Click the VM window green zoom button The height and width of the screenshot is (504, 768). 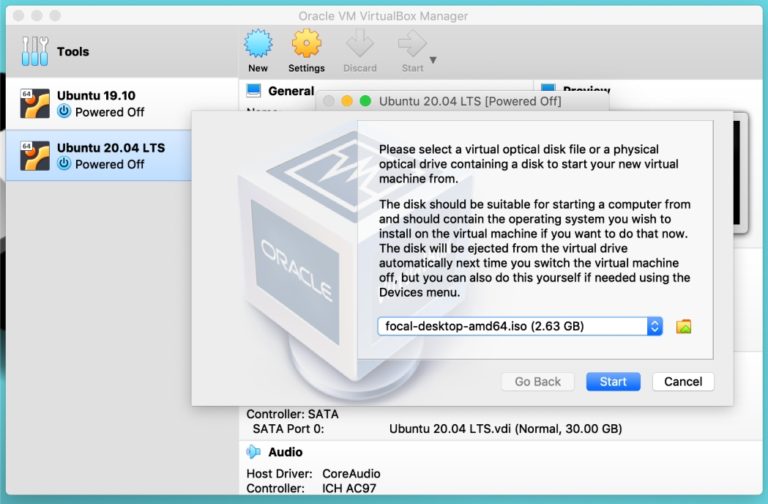pos(365,101)
